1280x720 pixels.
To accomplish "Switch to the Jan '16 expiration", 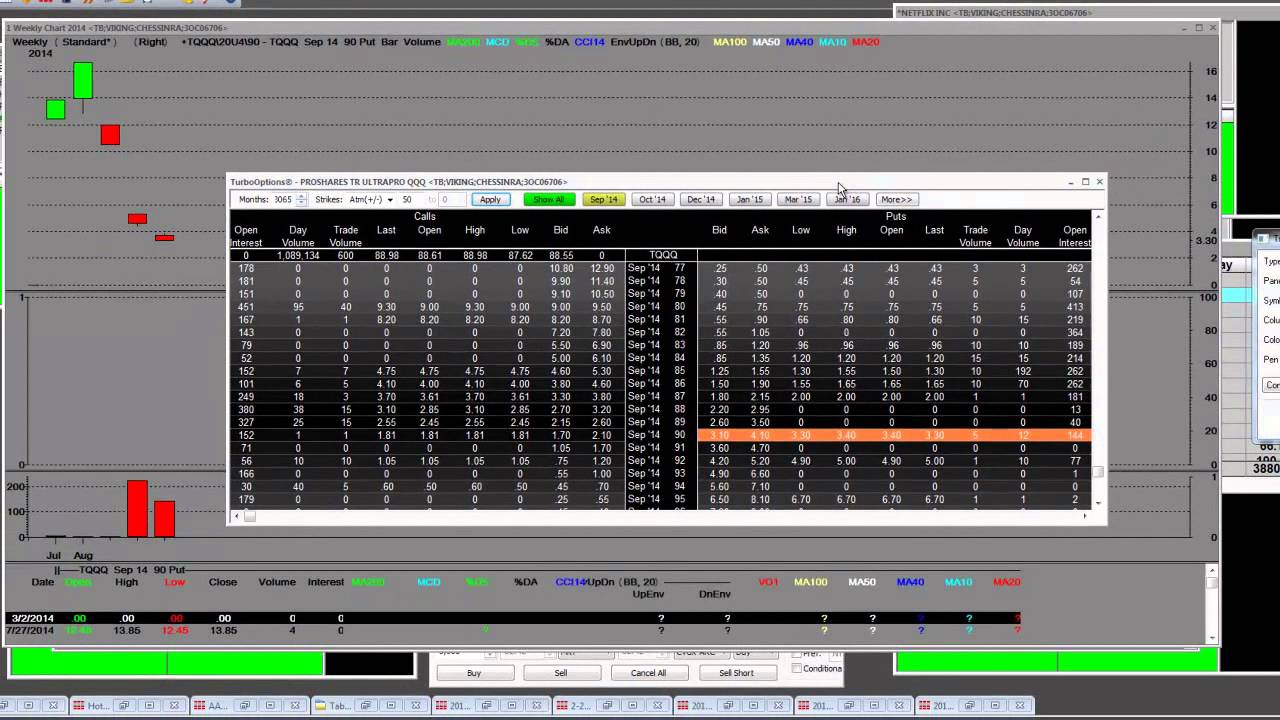I will 847,199.
